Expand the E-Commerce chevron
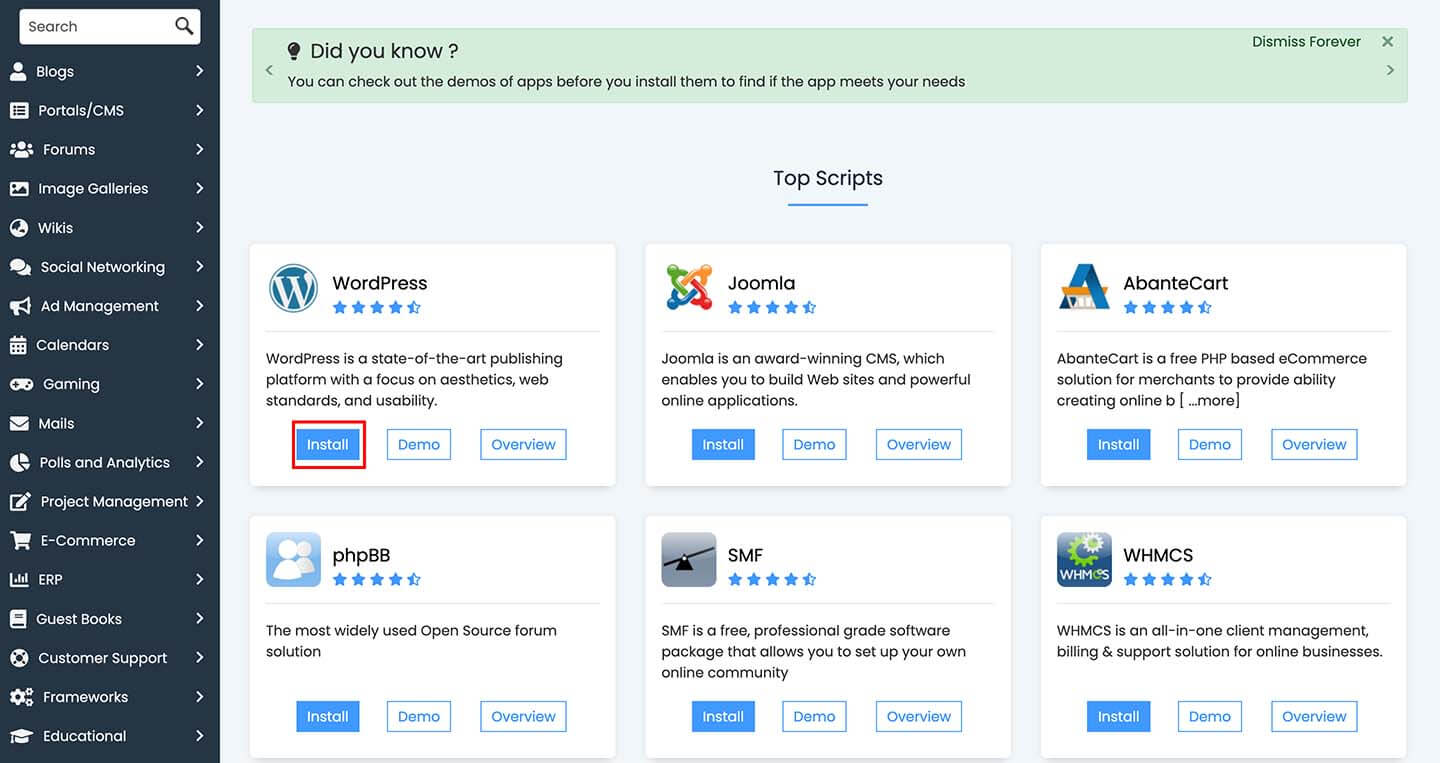This screenshot has width=1440, height=763. click(x=200, y=540)
